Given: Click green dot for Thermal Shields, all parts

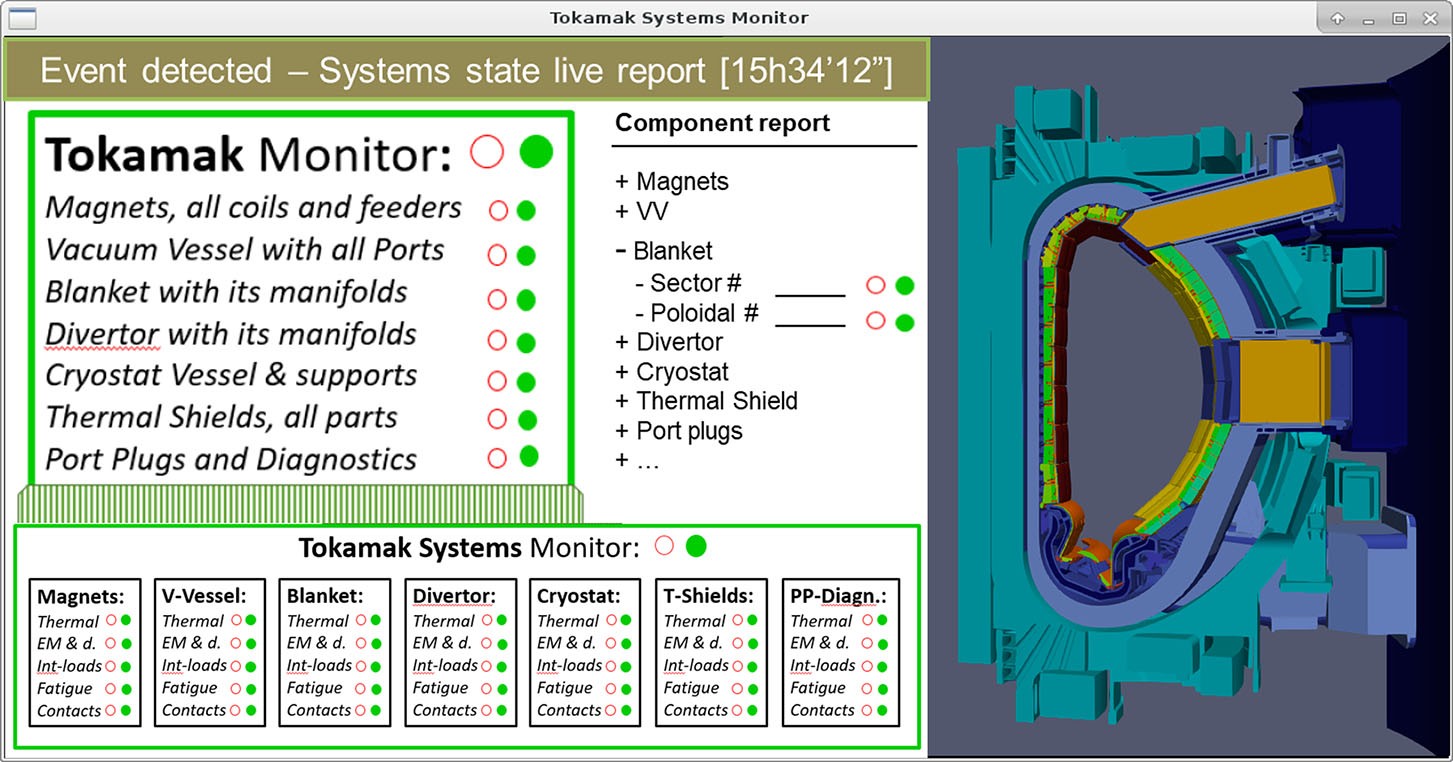Looking at the screenshot, I should 527,420.
